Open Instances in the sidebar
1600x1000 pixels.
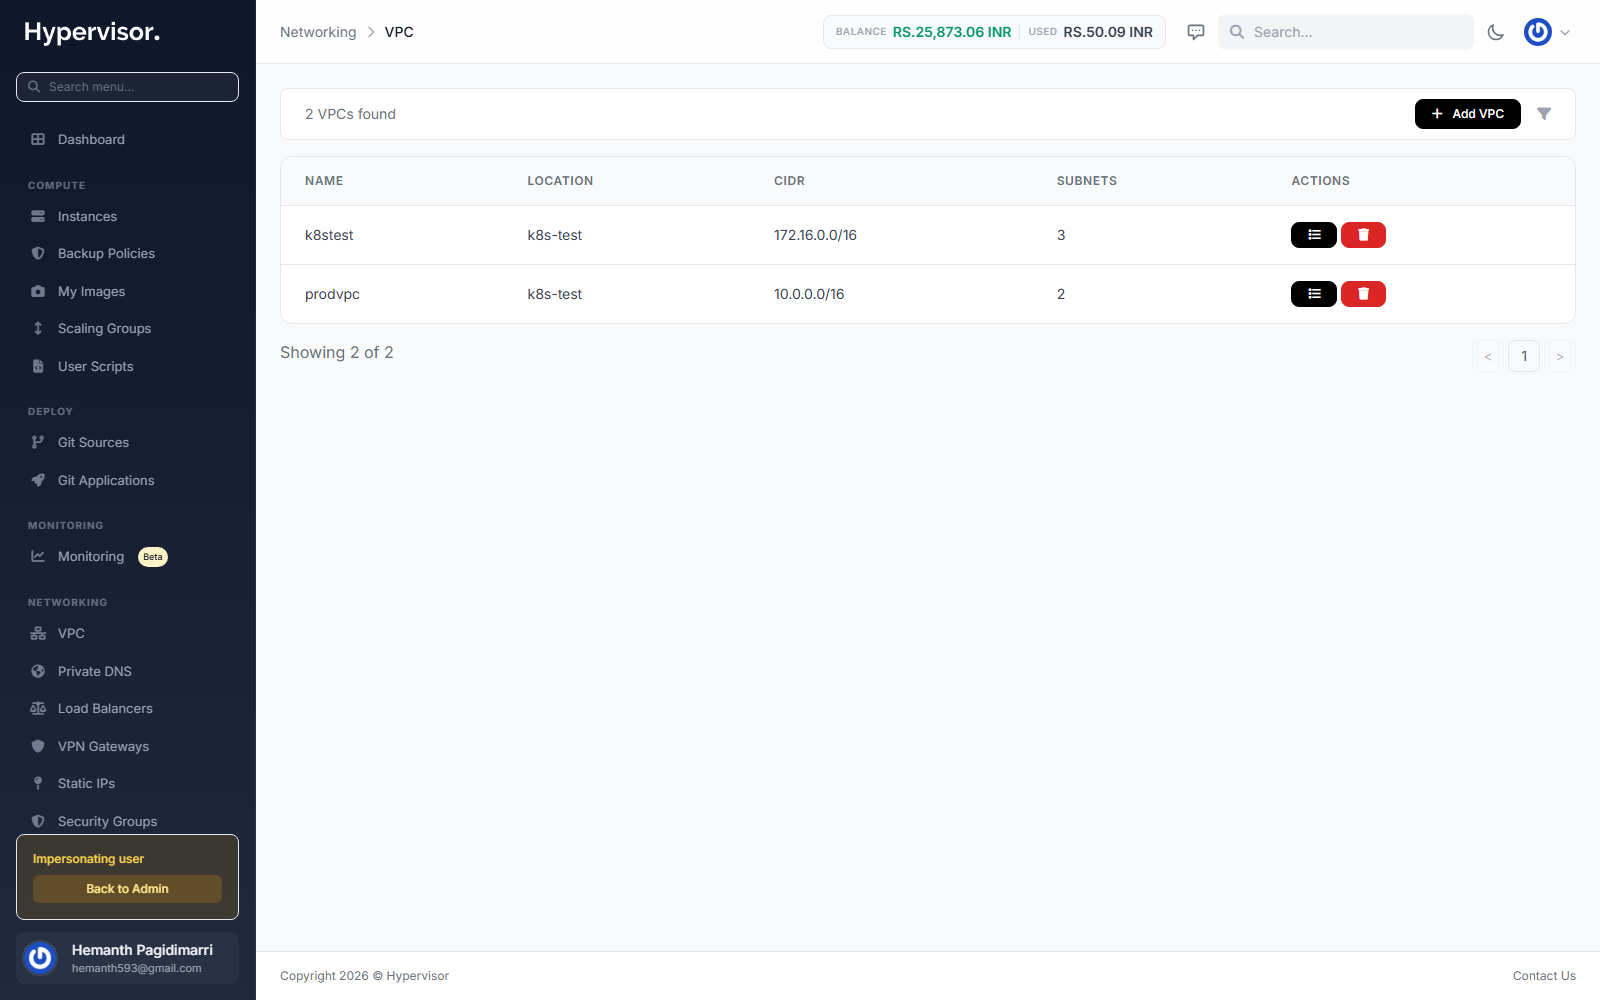point(127,217)
